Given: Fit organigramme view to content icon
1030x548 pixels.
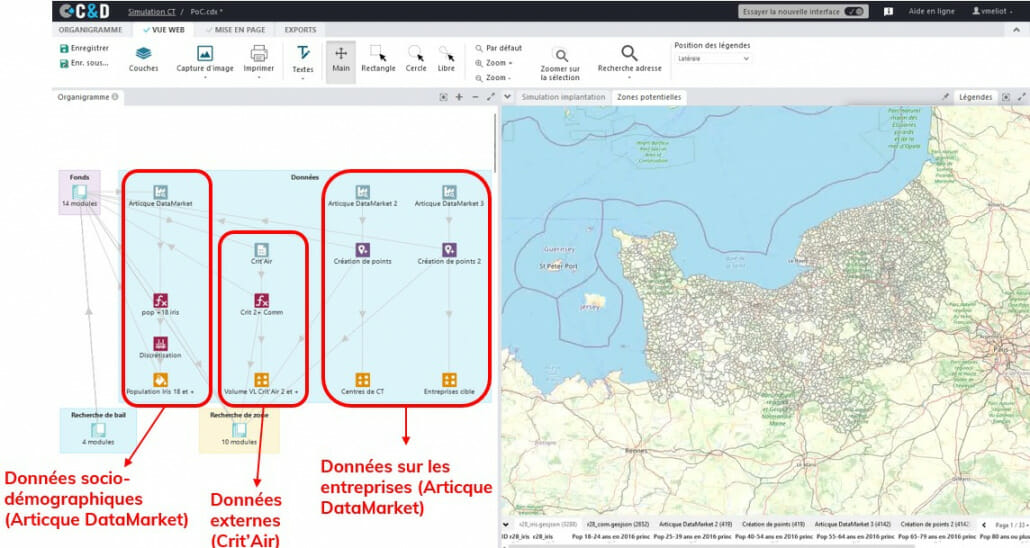Looking at the screenshot, I should click(443, 97).
